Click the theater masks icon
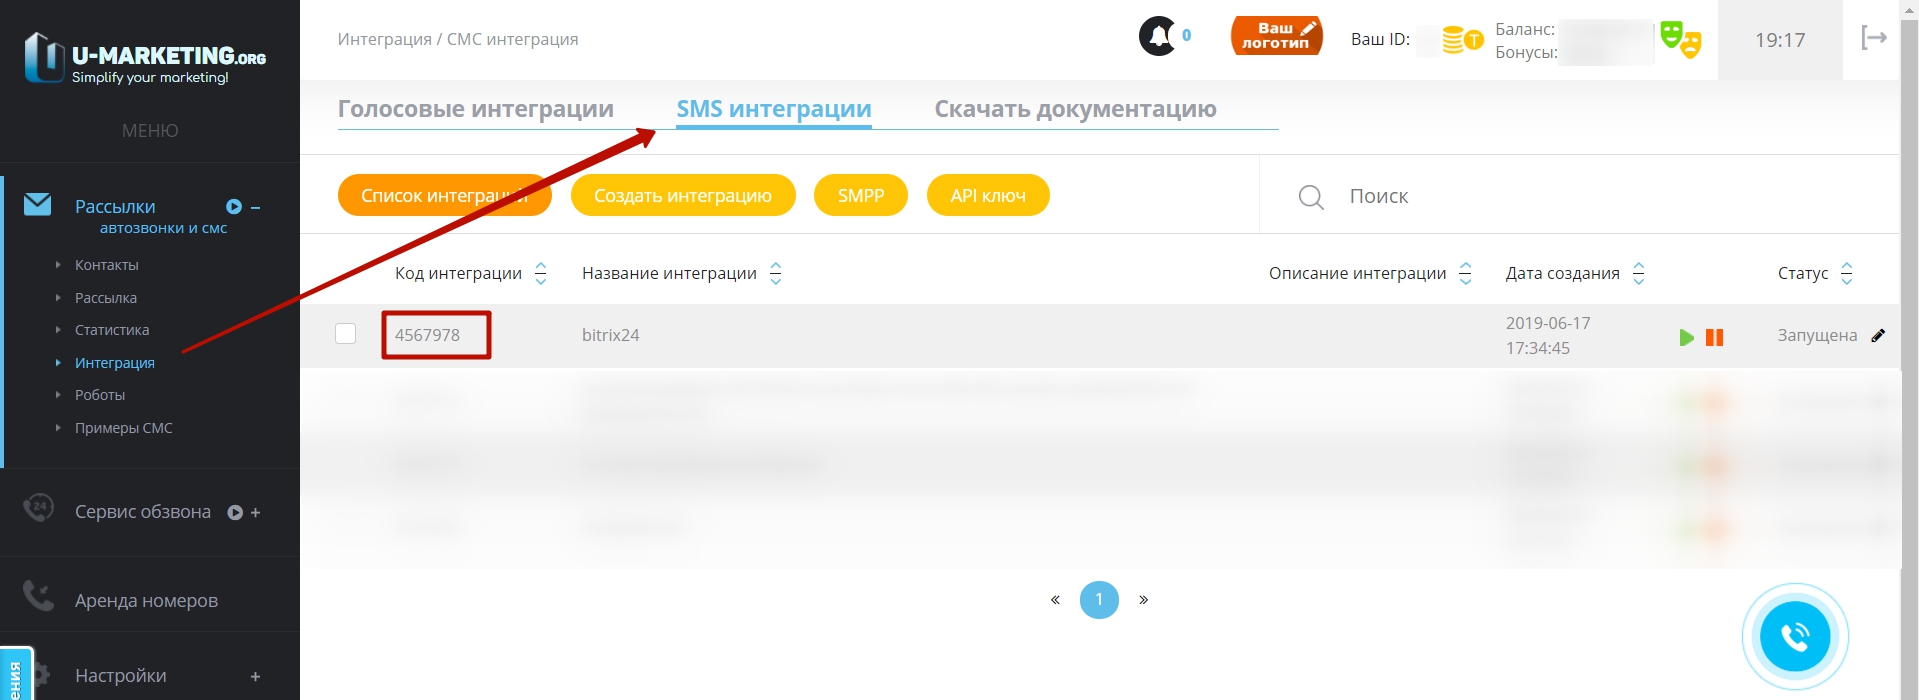 coord(1680,40)
